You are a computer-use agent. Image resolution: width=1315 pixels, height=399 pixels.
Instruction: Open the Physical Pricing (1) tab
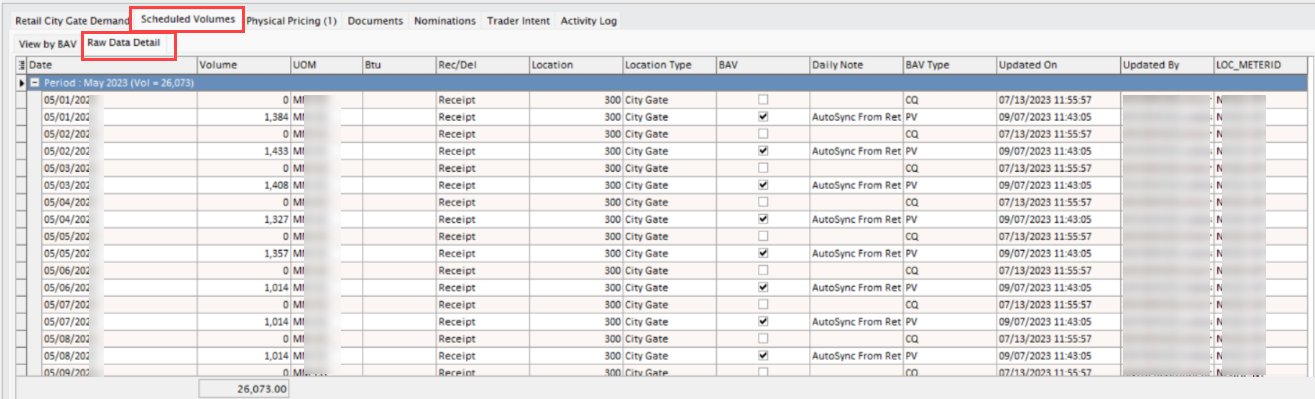click(x=291, y=20)
